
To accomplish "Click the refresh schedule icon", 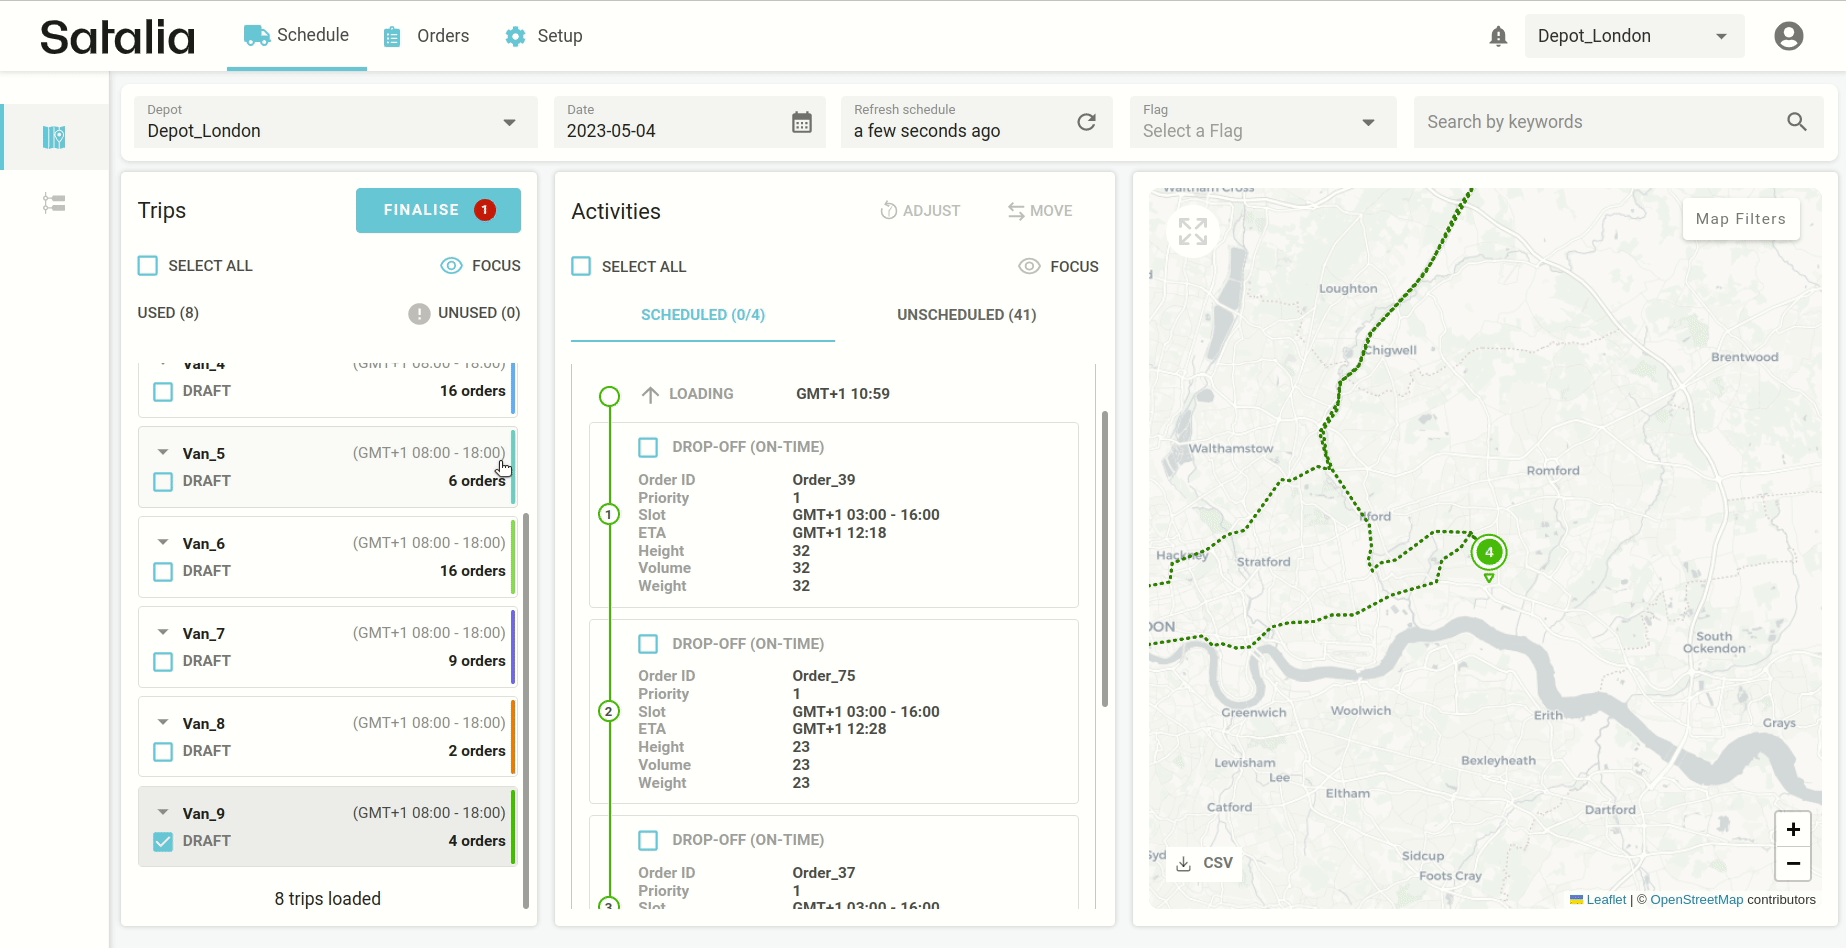I will [1086, 122].
